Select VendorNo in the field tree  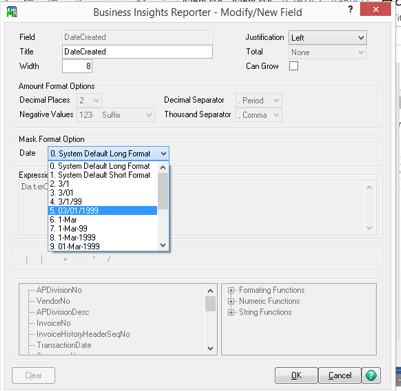(53, 301)
